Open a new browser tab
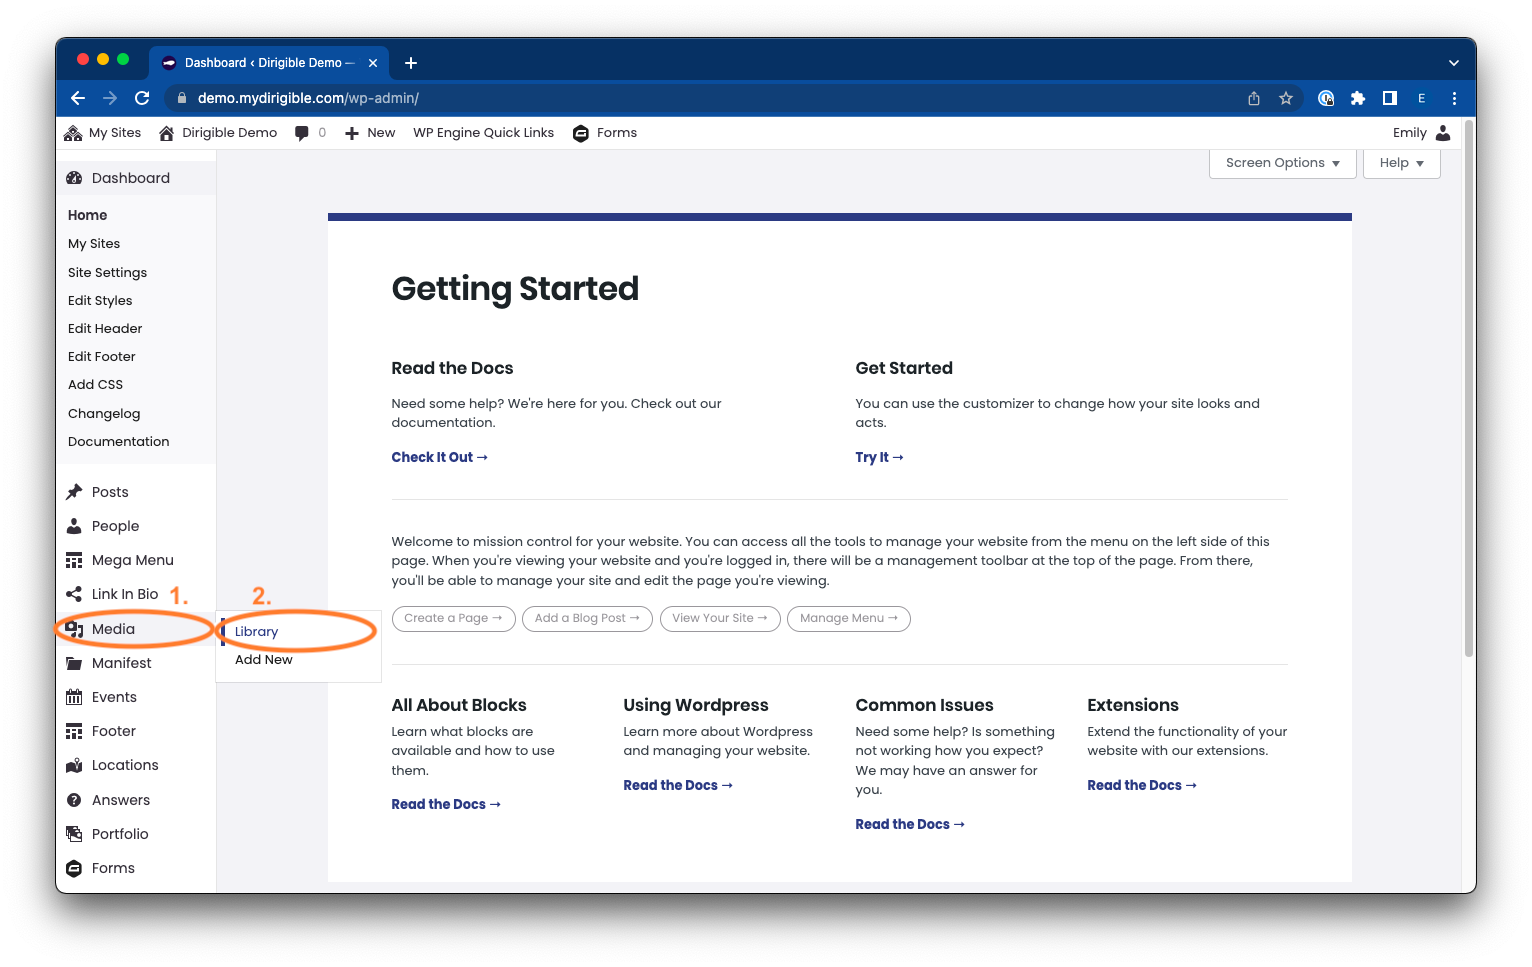Screen dimensions: 1532x967 [x=411, y=63]
